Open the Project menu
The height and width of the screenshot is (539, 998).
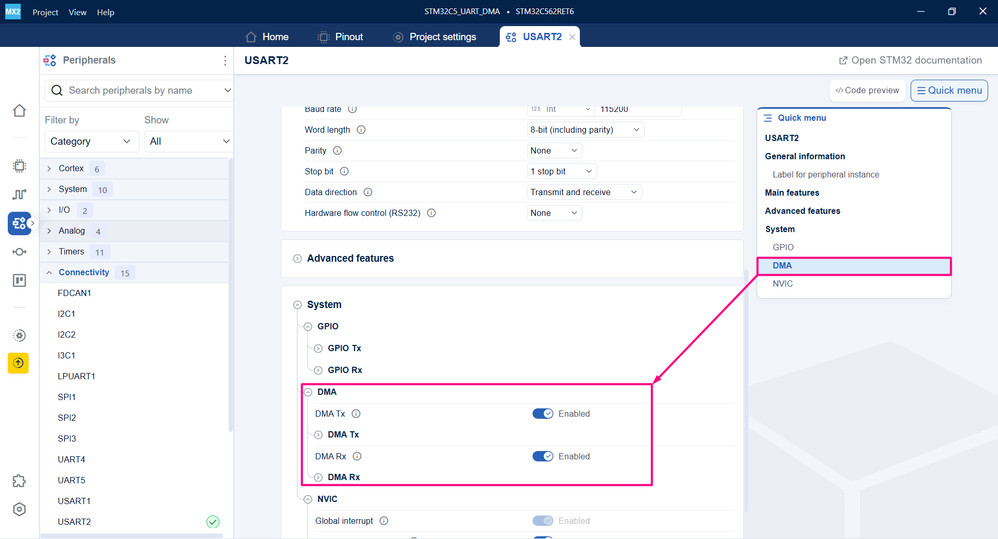(45, 12)
